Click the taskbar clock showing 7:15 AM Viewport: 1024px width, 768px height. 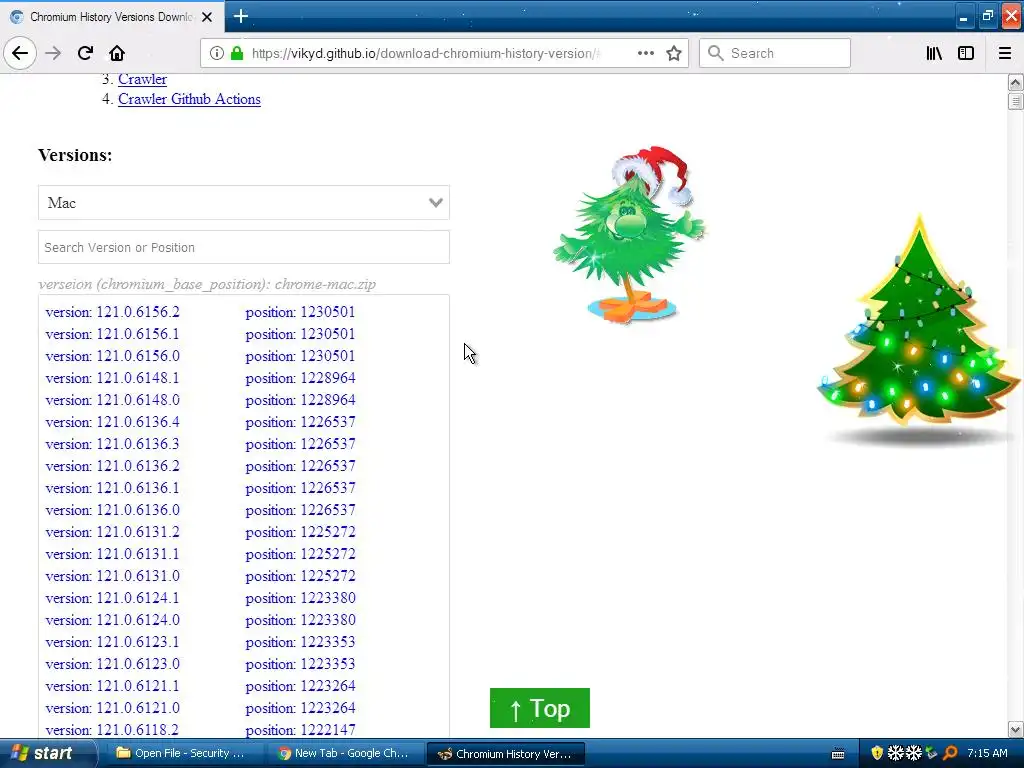click(987, 753)
